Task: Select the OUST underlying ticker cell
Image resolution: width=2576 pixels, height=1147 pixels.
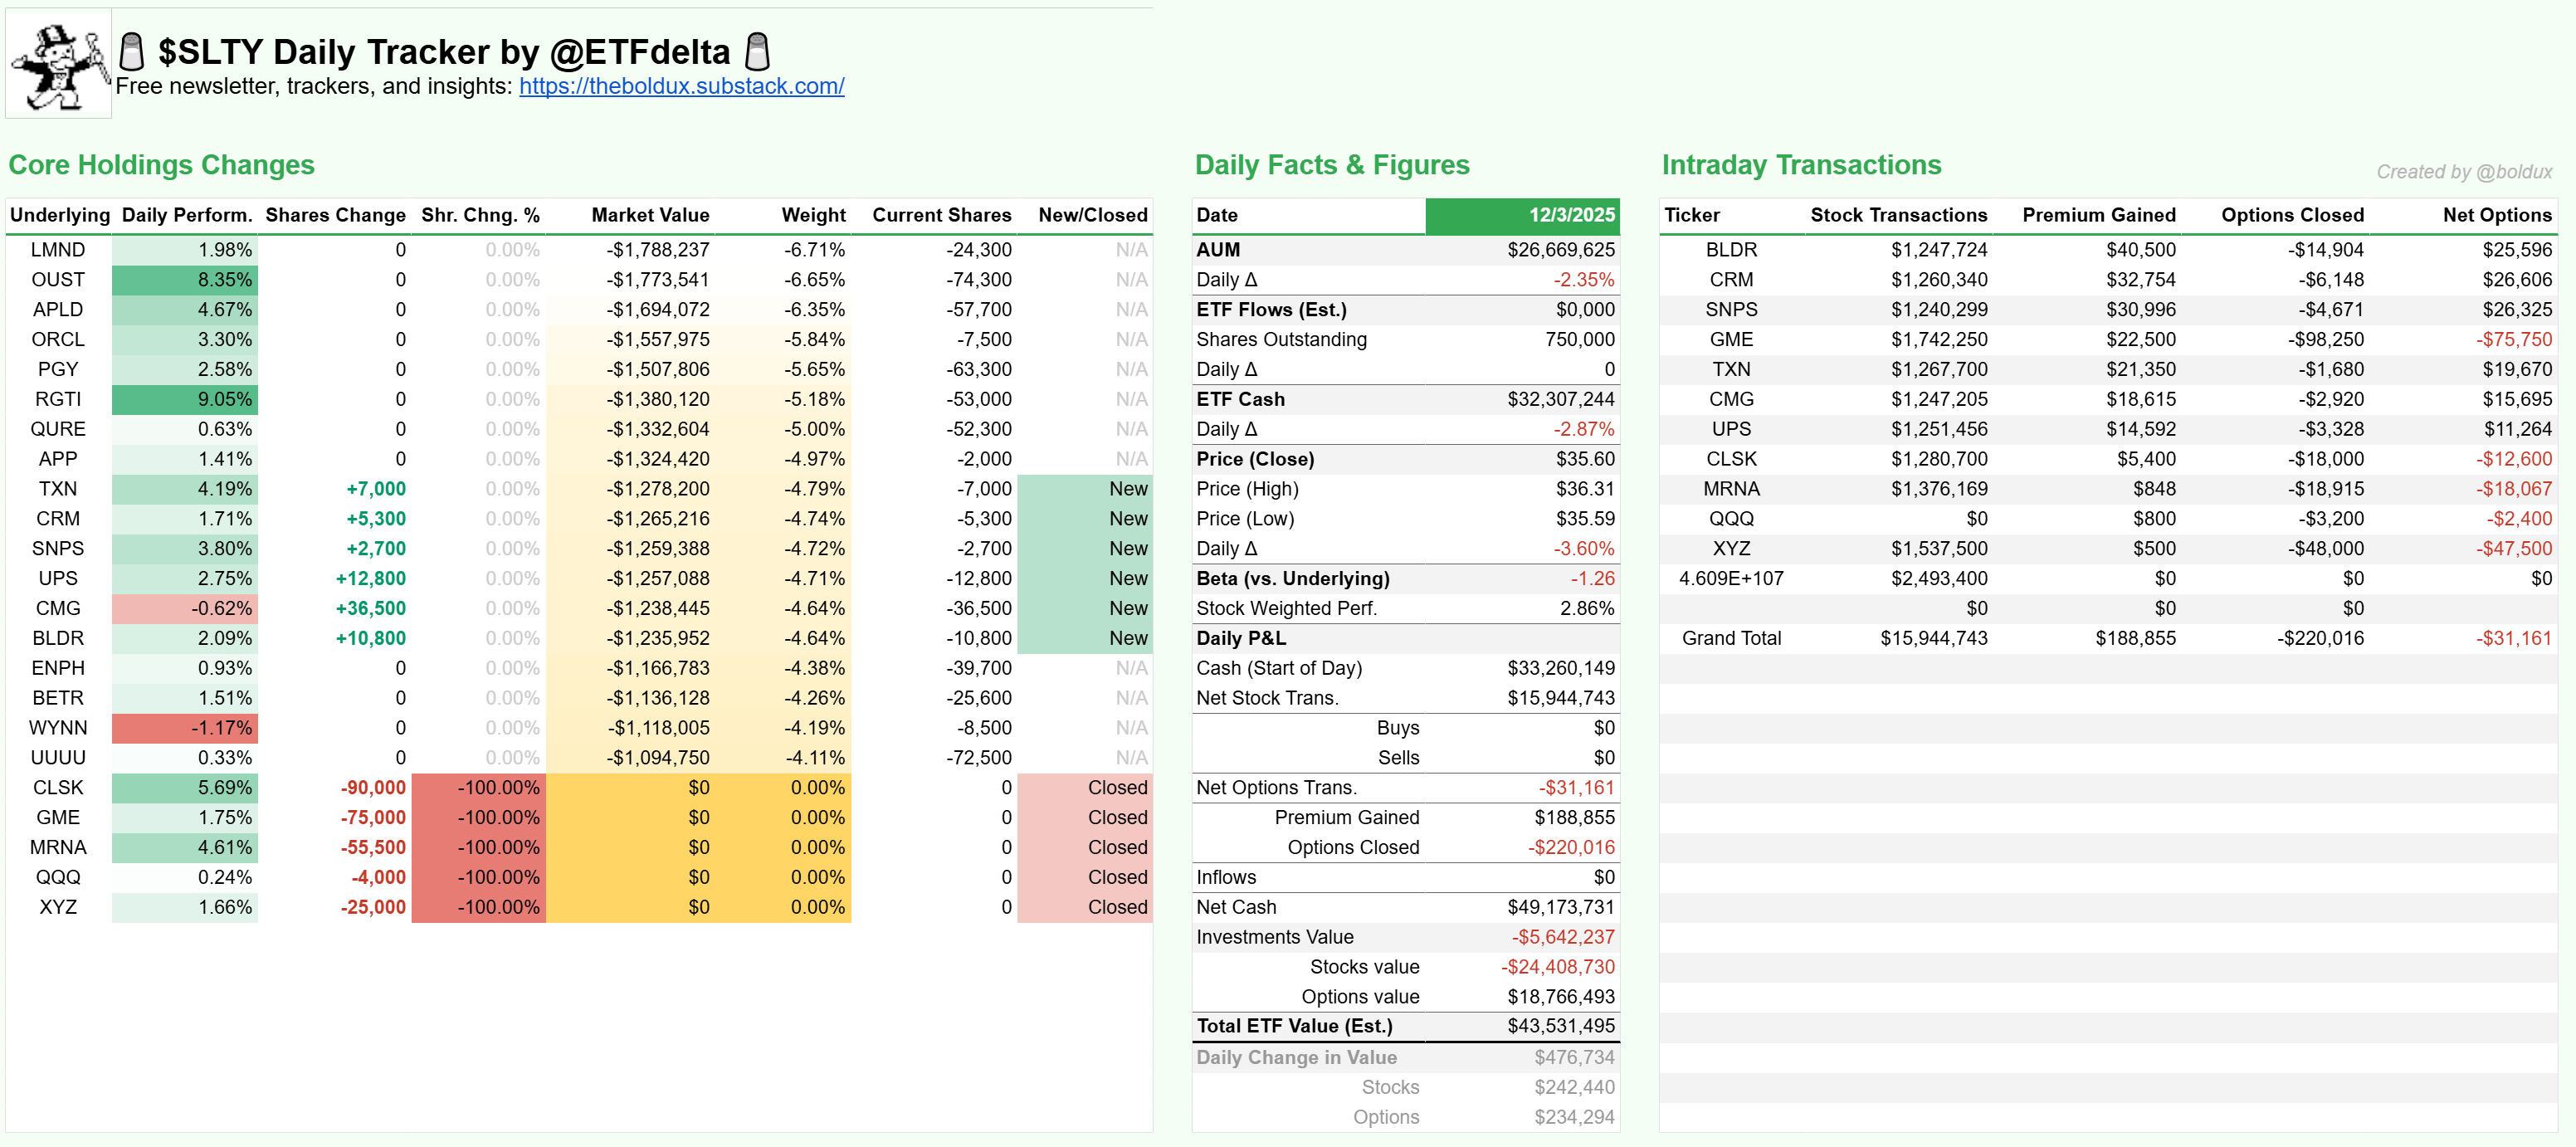Action: click(58, 280)
